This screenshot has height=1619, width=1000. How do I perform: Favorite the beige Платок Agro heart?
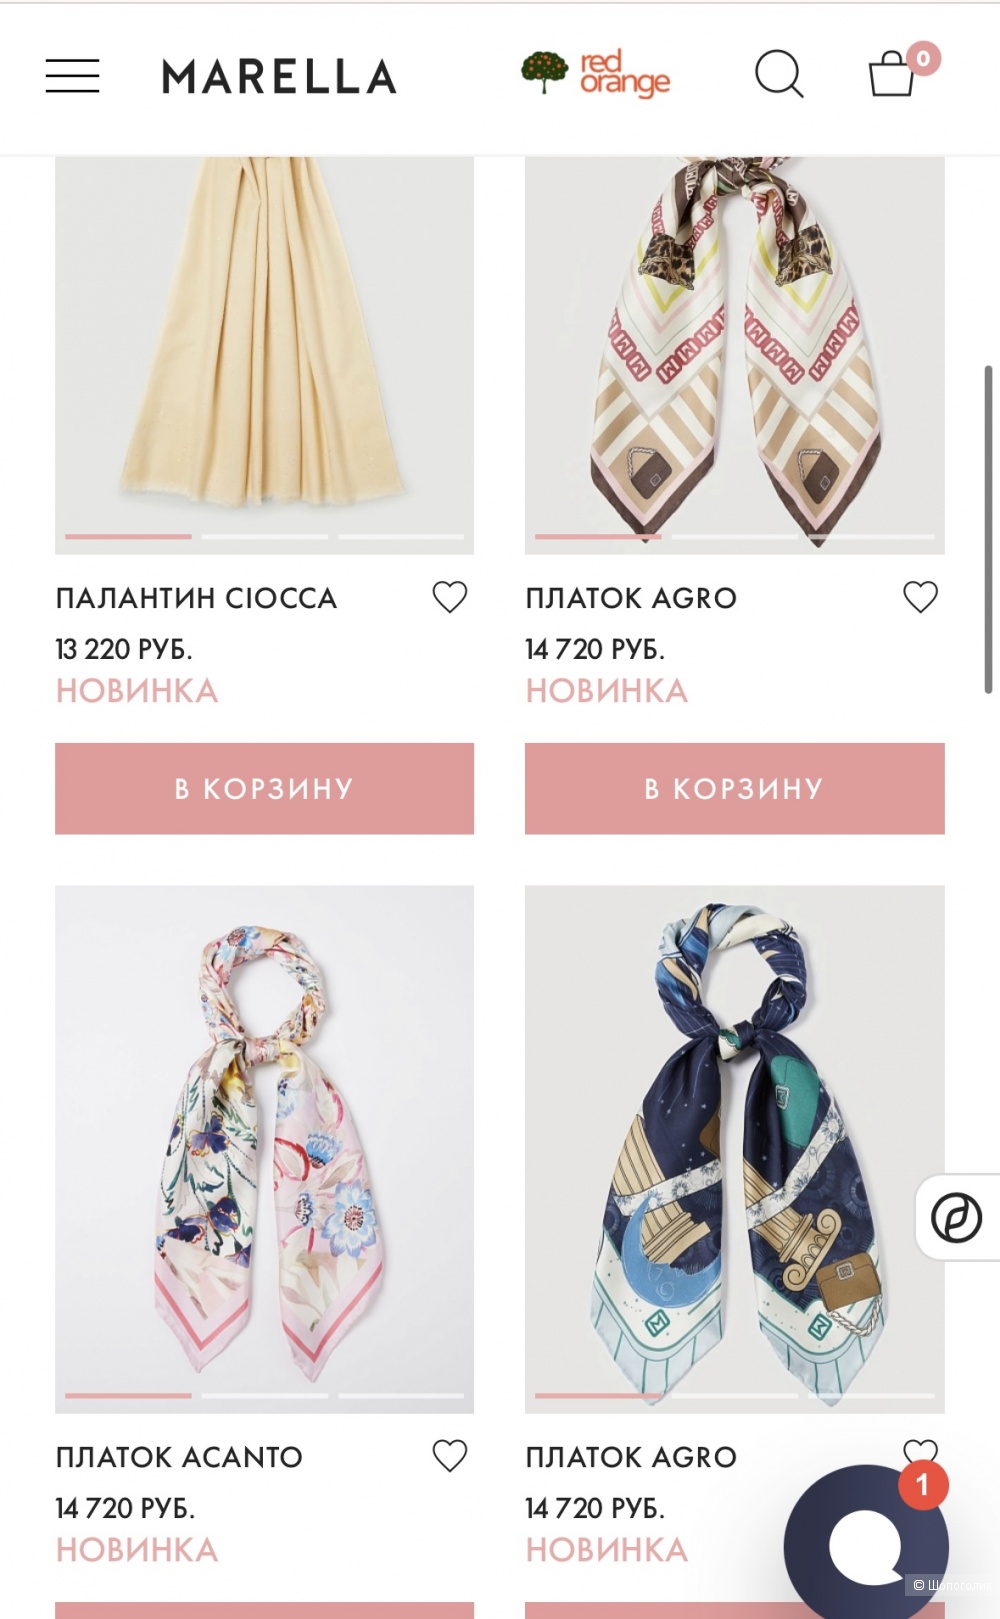pos(920,597)
